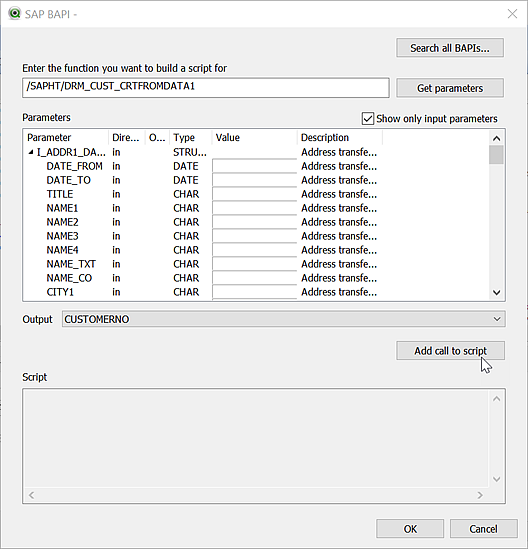Uncheck Show only input parameters
Viewport: 528px width, 549px height.
(x=368, y=119)
